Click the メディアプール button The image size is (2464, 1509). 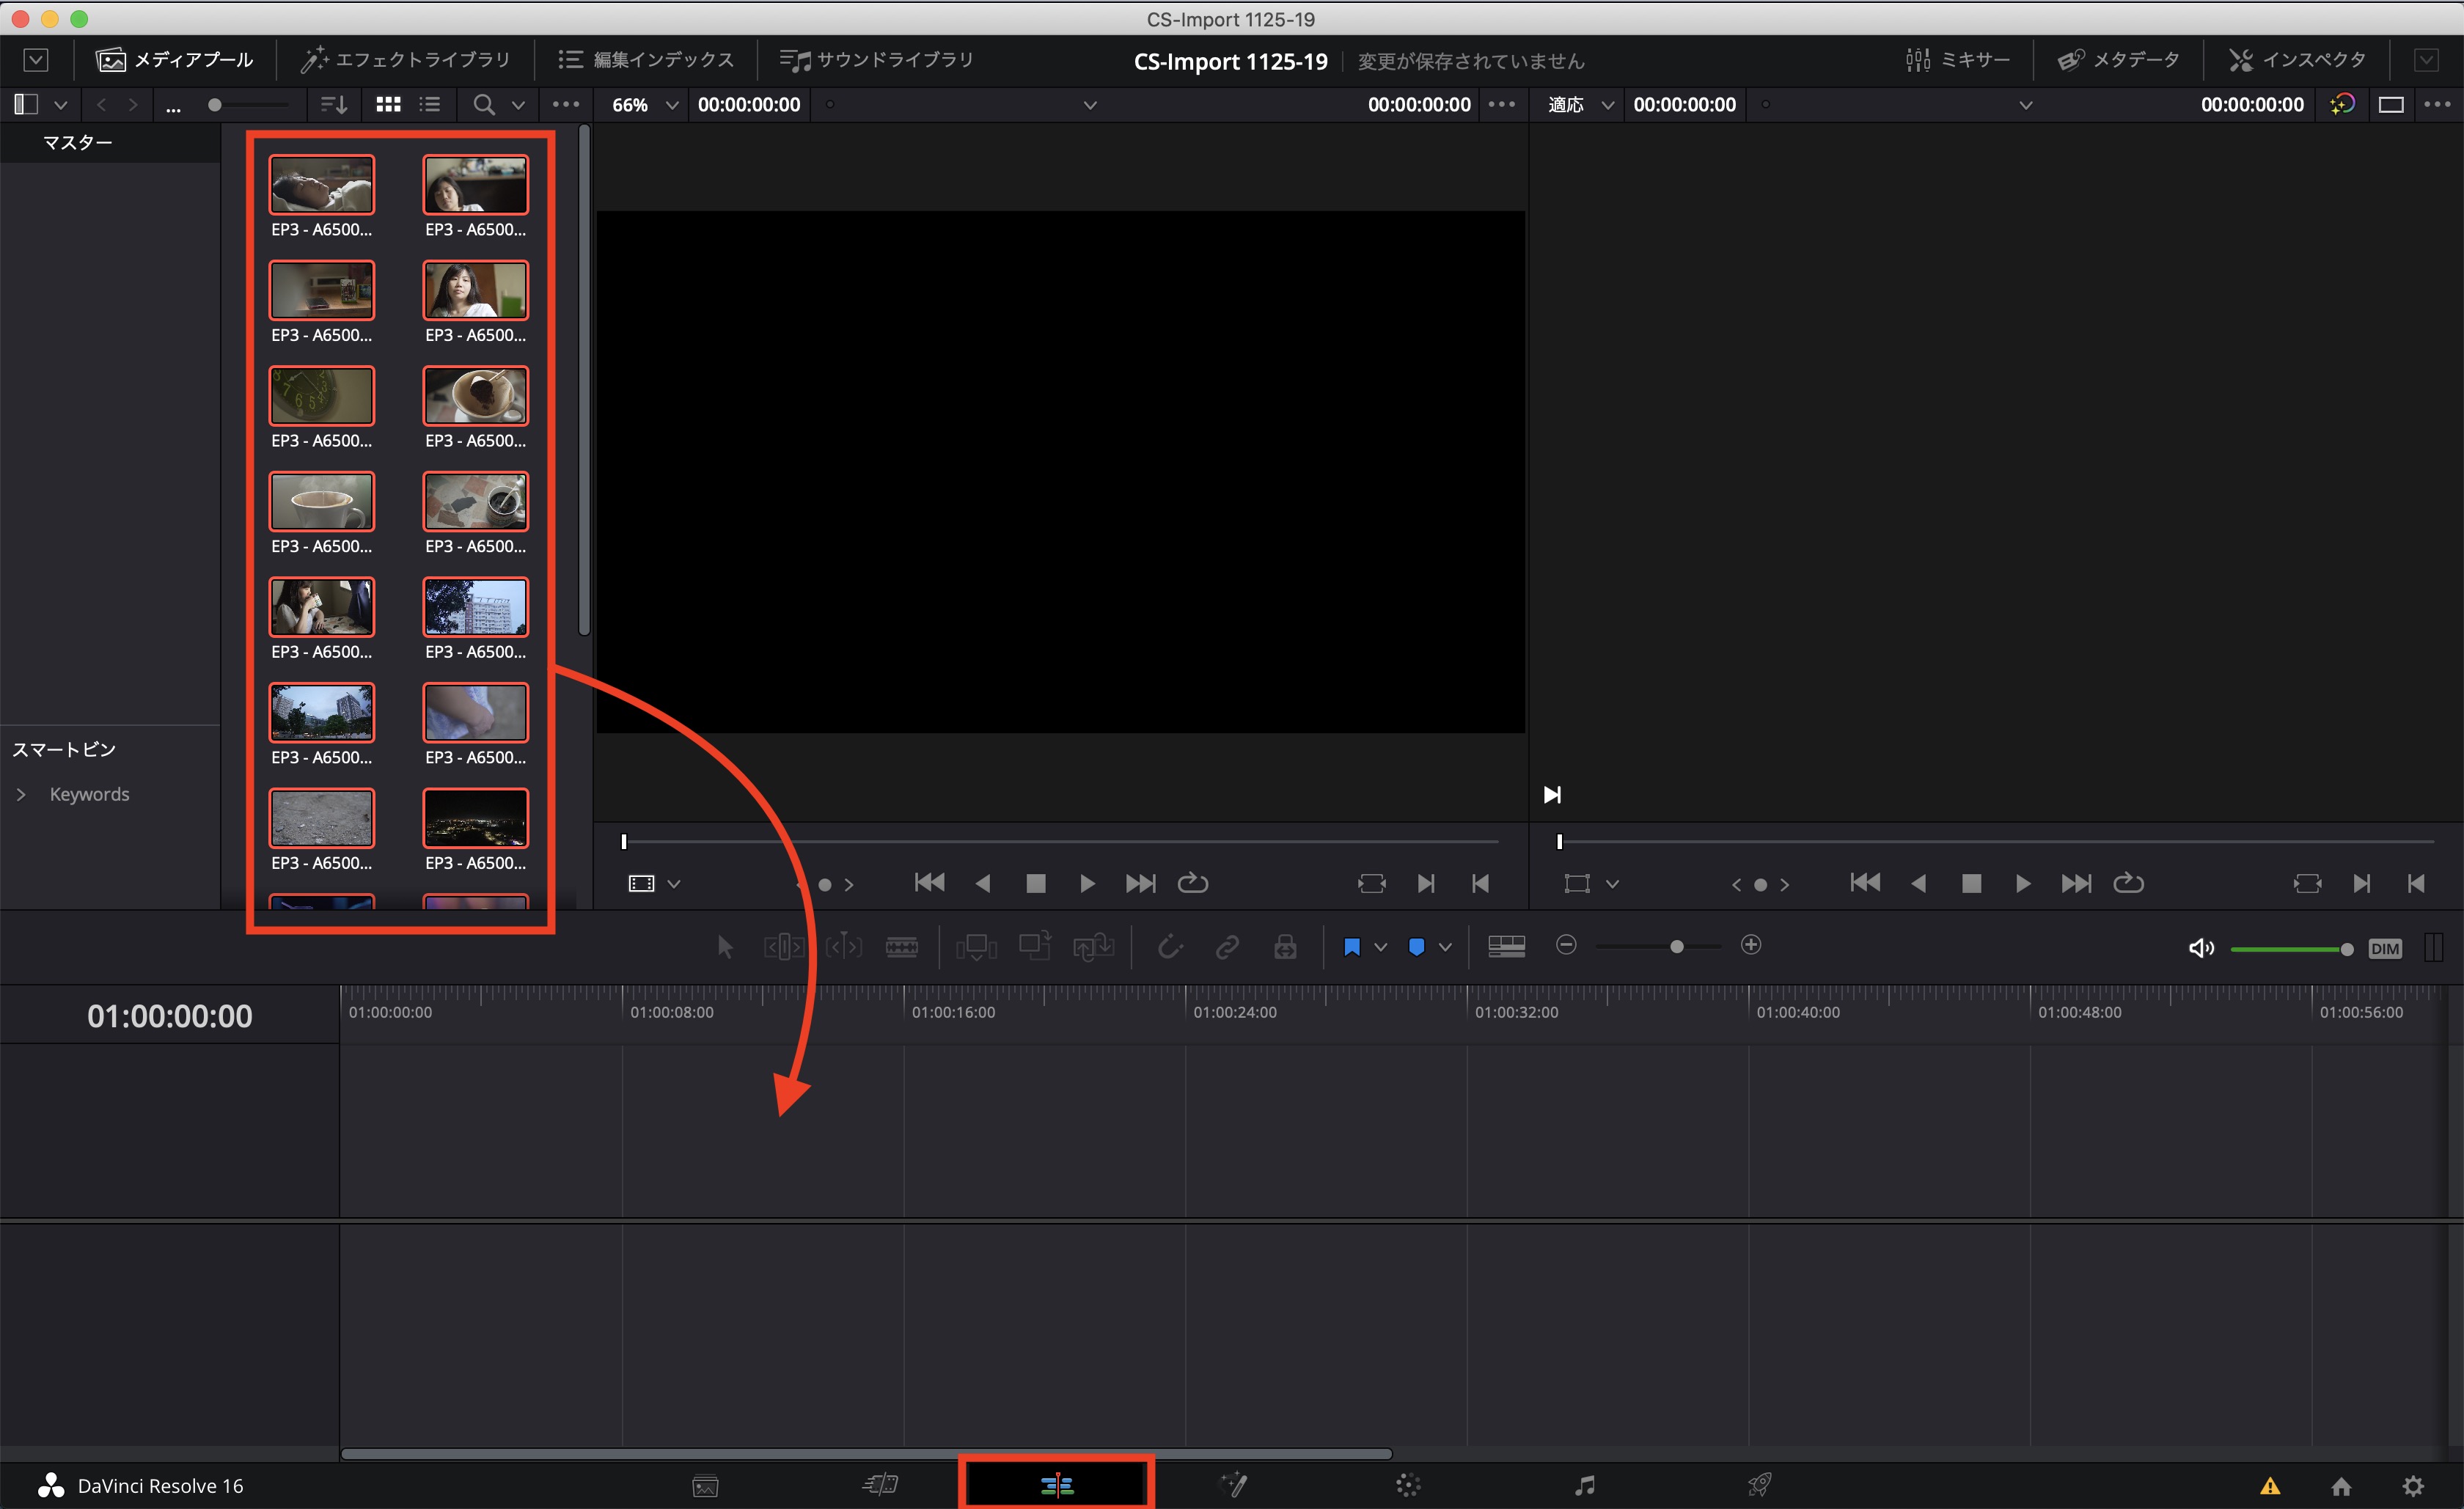tap(175, 60)
